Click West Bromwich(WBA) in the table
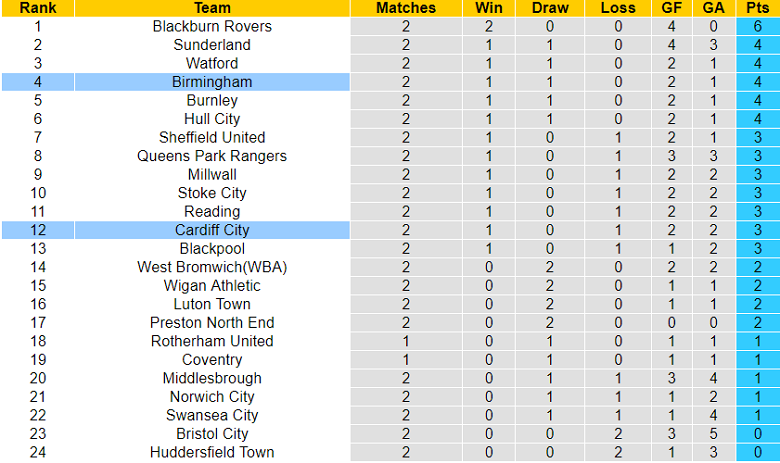Screen dimensions: 780x463 coord(212,267)
